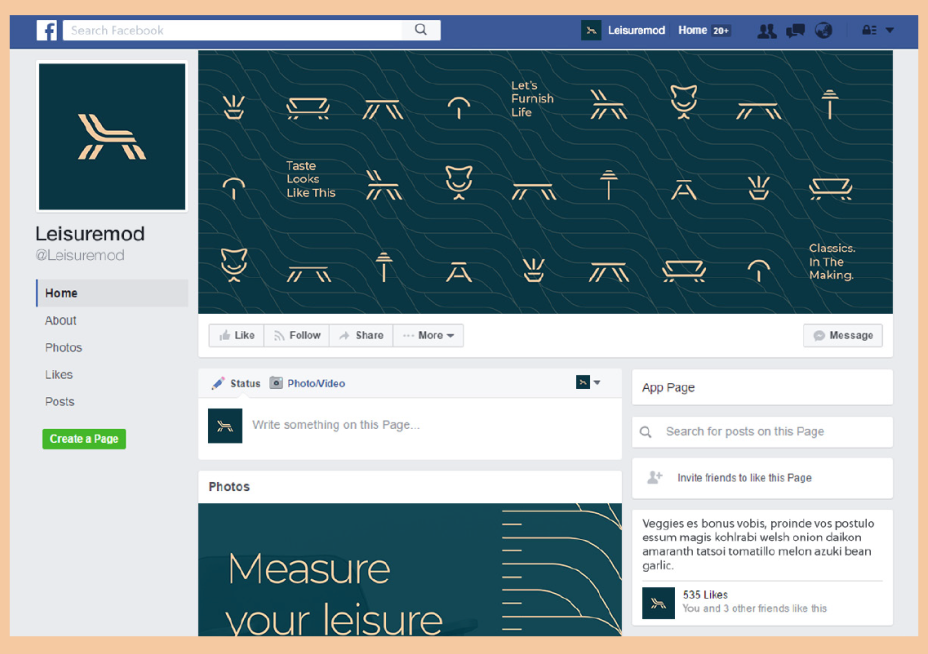Image resolution: width=928 pixels, height=654 pixels.
Task: Open Photos in the left sidebar
Action: click(x=64, y=348)
